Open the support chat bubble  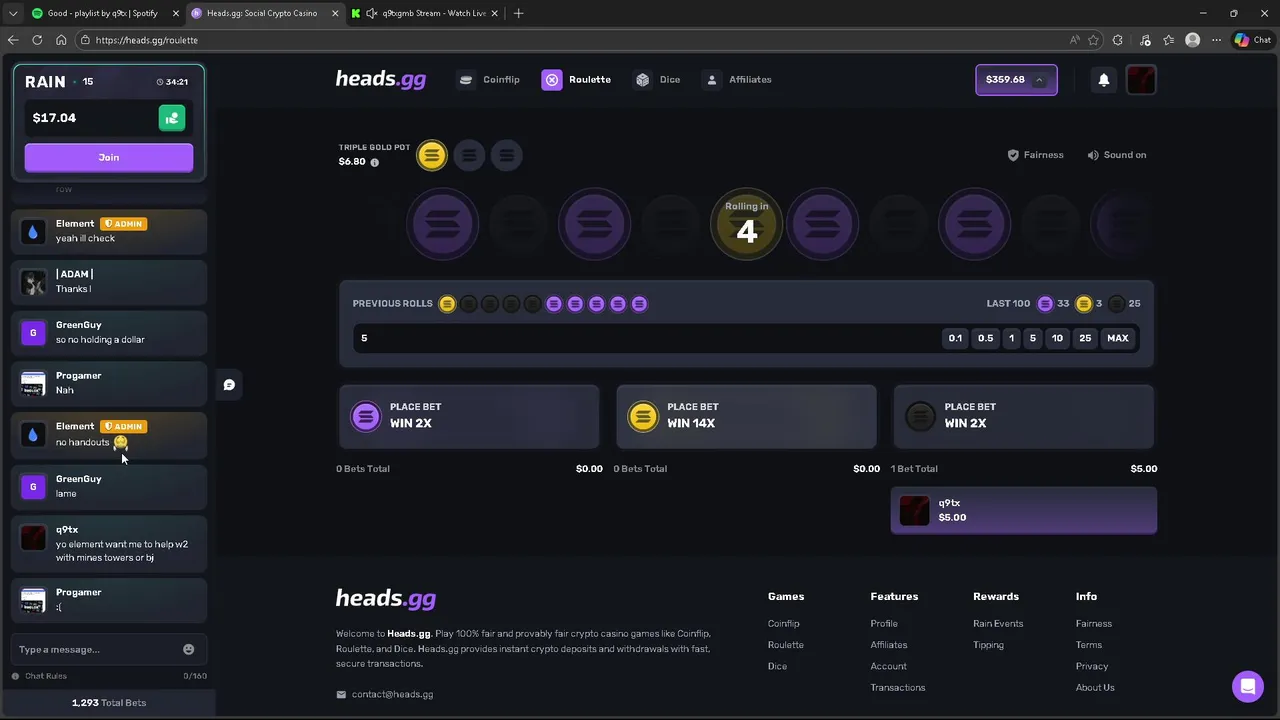[1247, 686]
